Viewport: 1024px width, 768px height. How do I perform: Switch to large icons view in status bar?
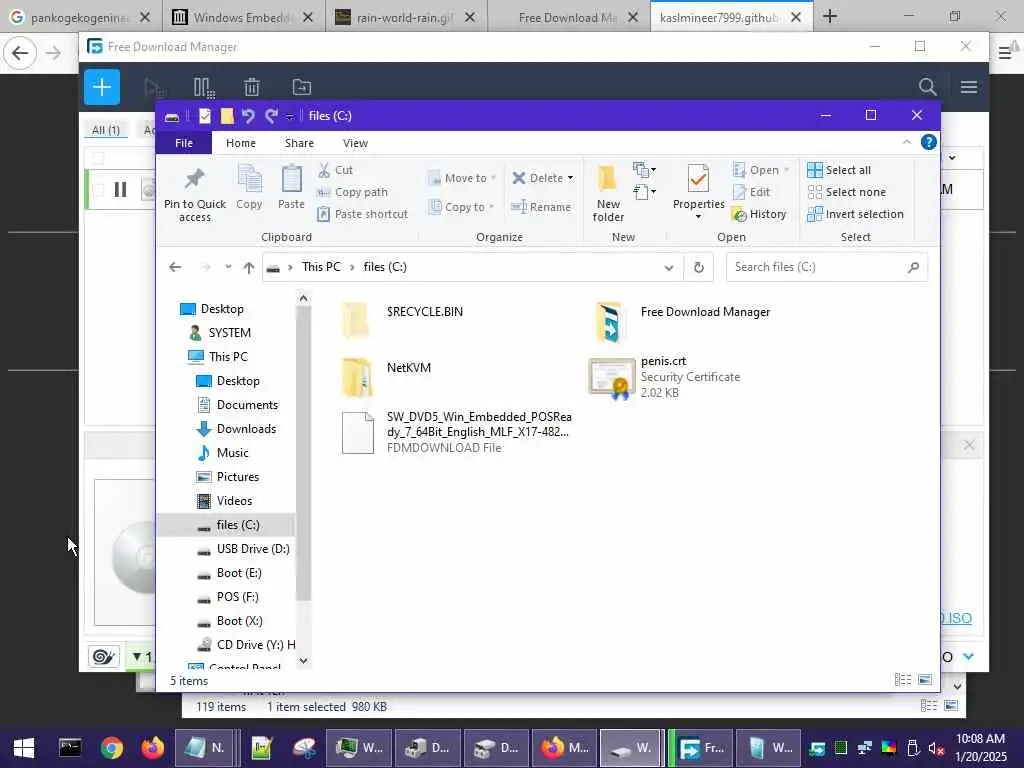pos(925,680)
